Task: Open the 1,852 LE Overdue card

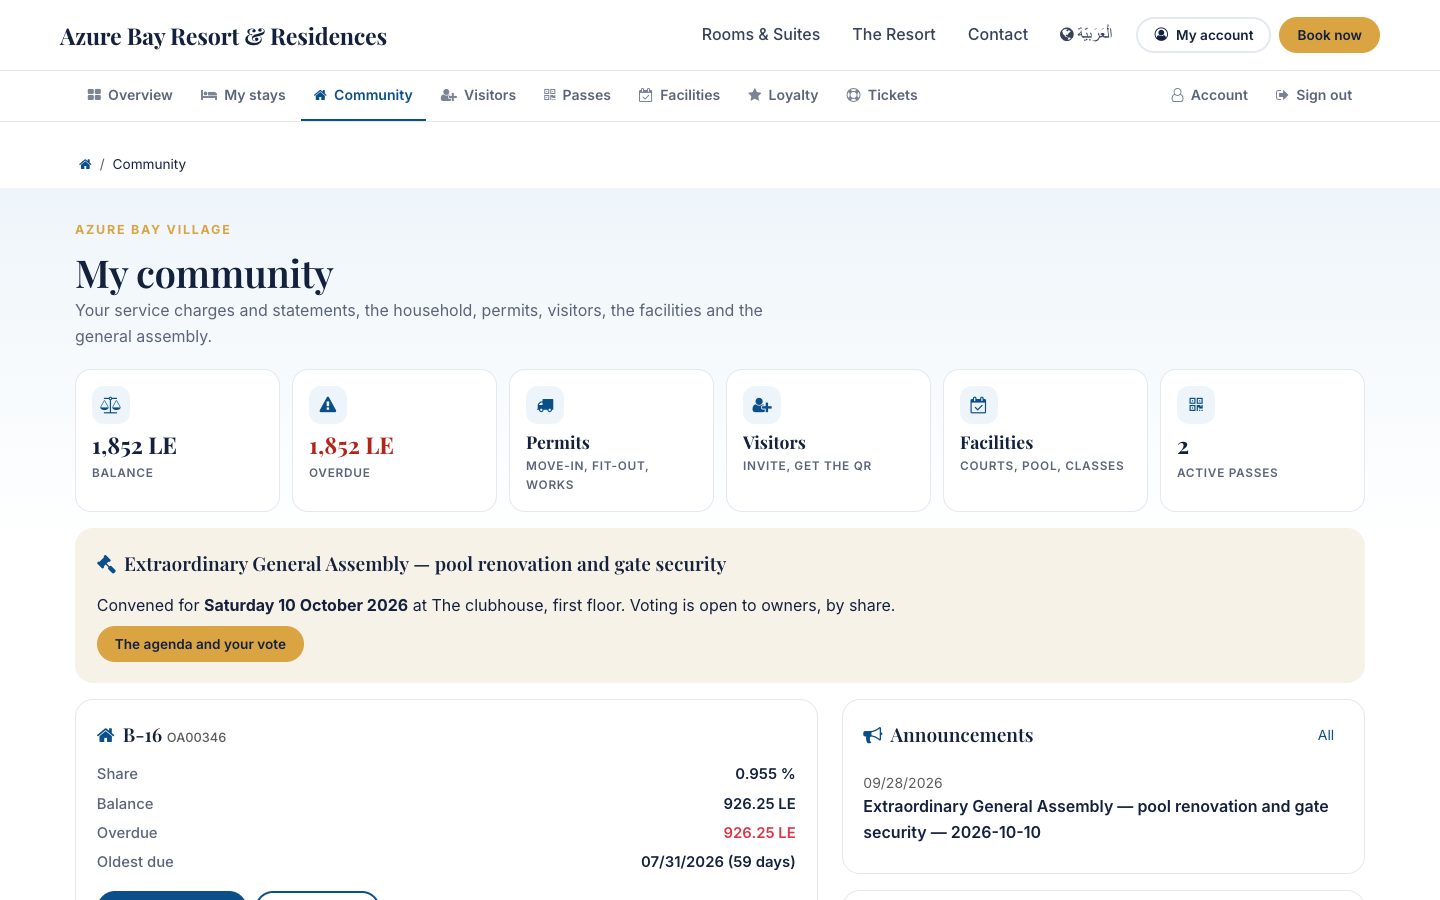Action: 394,440
